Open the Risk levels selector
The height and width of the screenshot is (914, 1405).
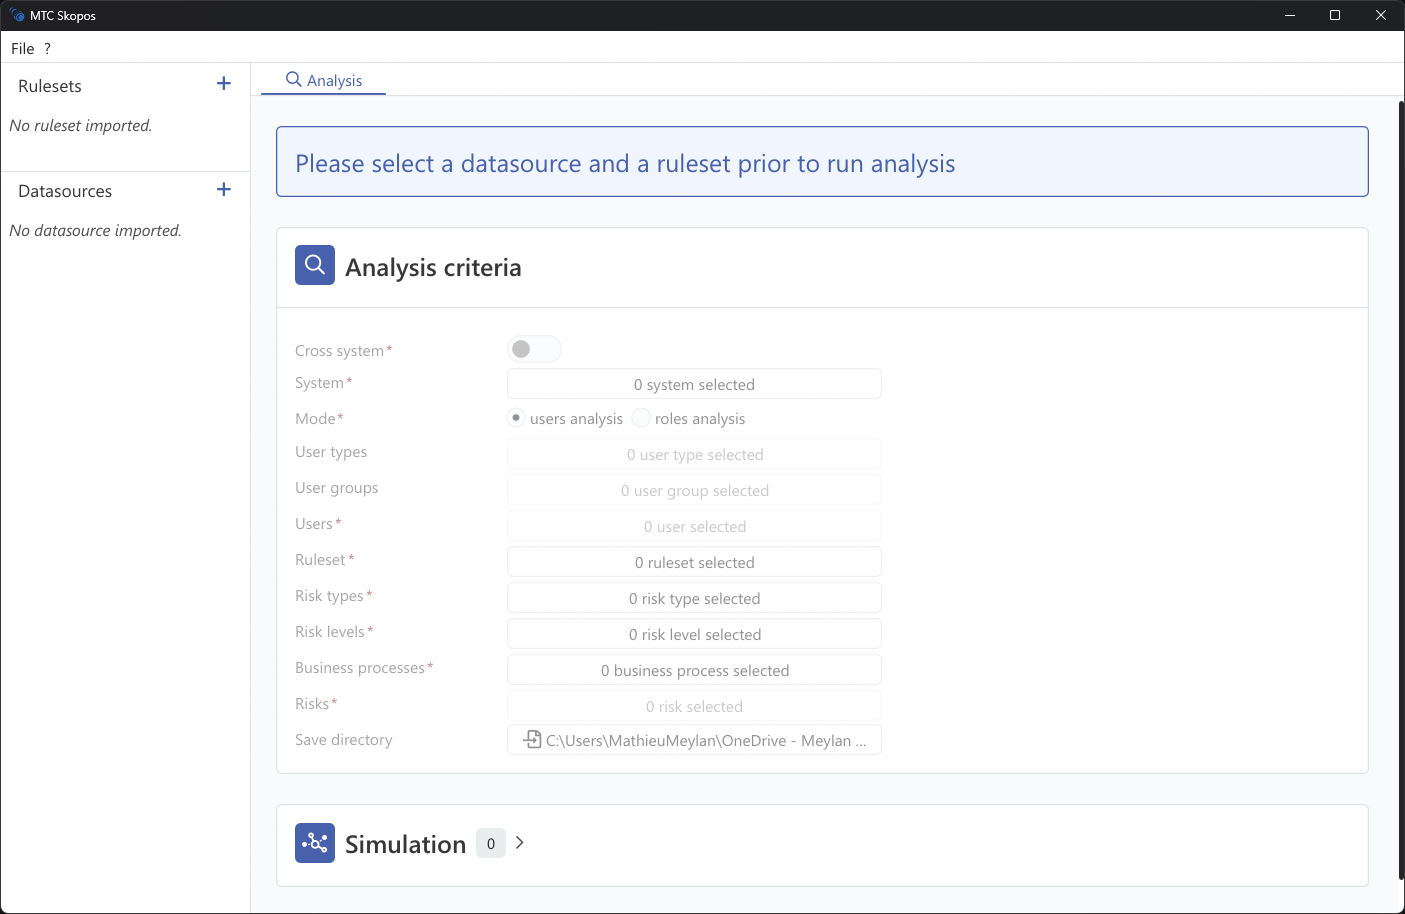(694, 634)
